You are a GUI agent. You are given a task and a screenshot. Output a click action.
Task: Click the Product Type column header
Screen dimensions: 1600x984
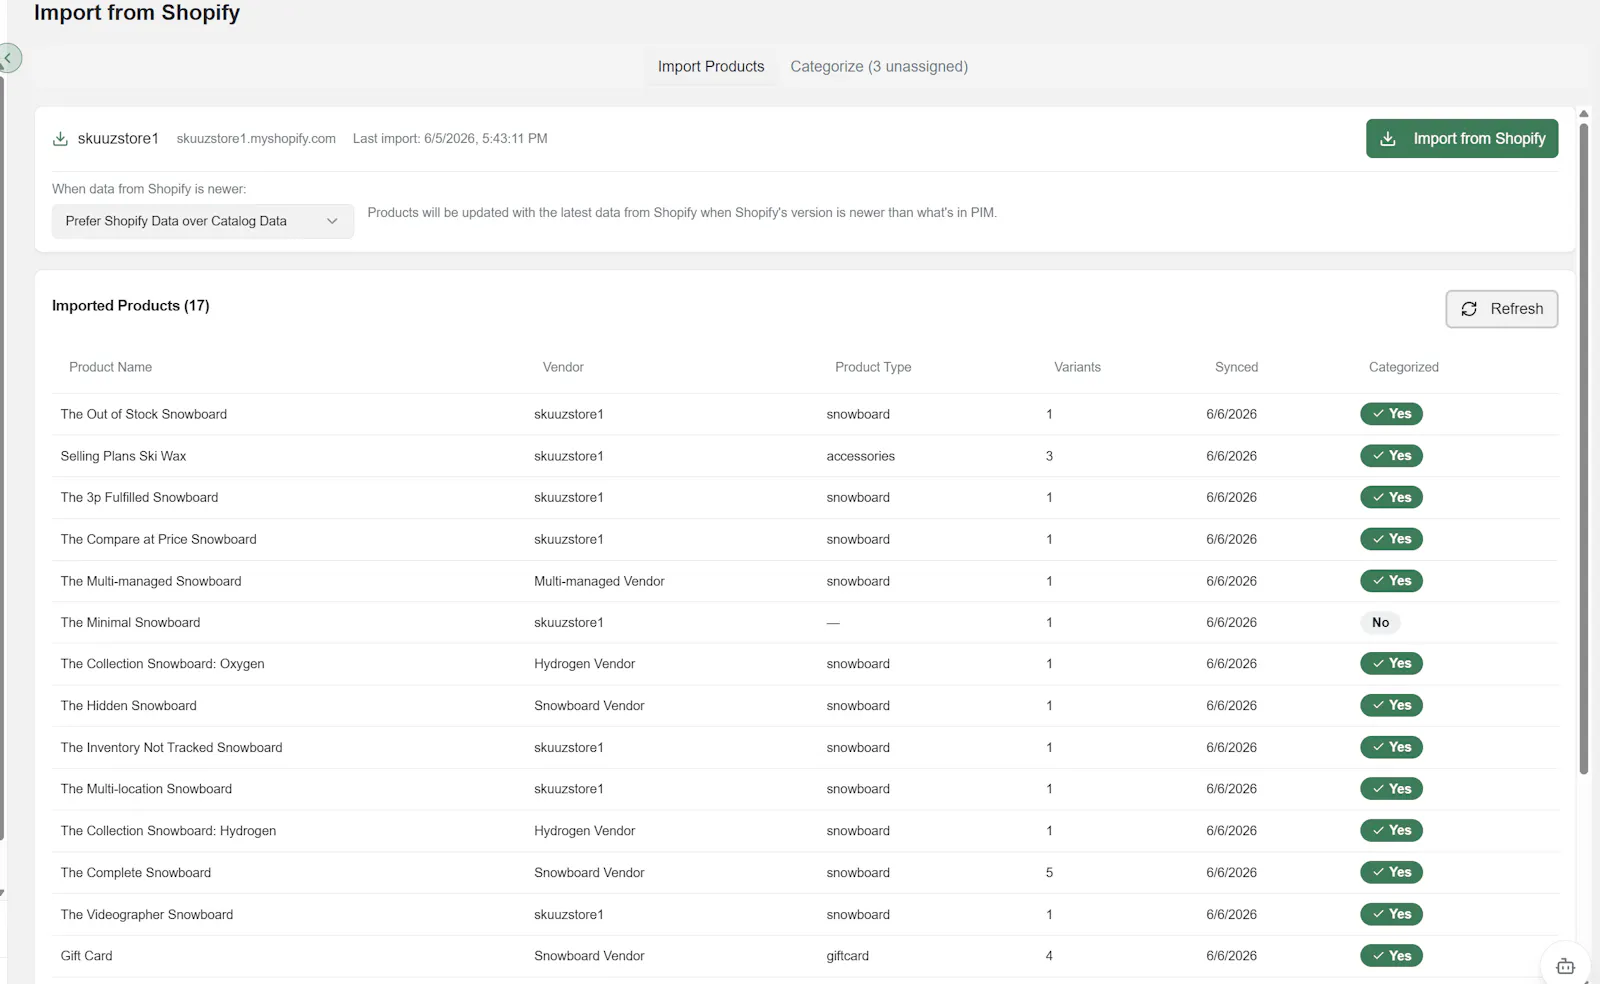tap(873, 367)
